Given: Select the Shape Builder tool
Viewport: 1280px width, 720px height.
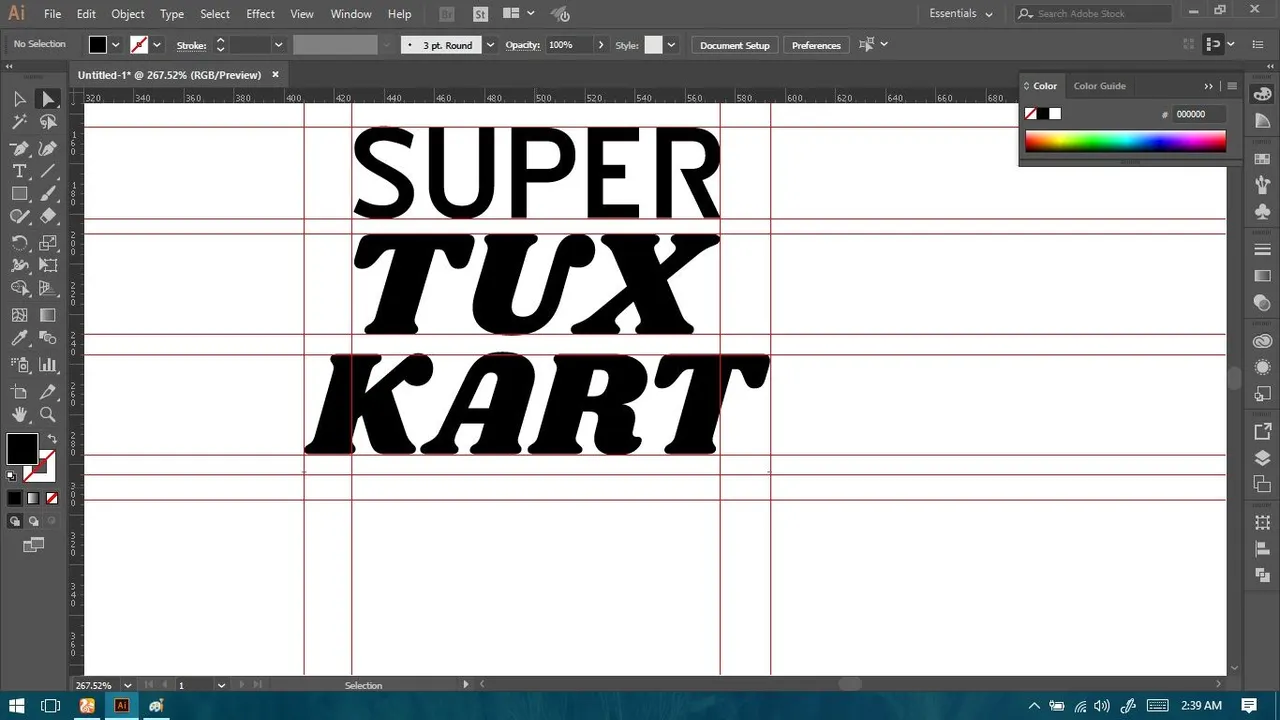Looking at the screenshot, I should pos(19,289).
